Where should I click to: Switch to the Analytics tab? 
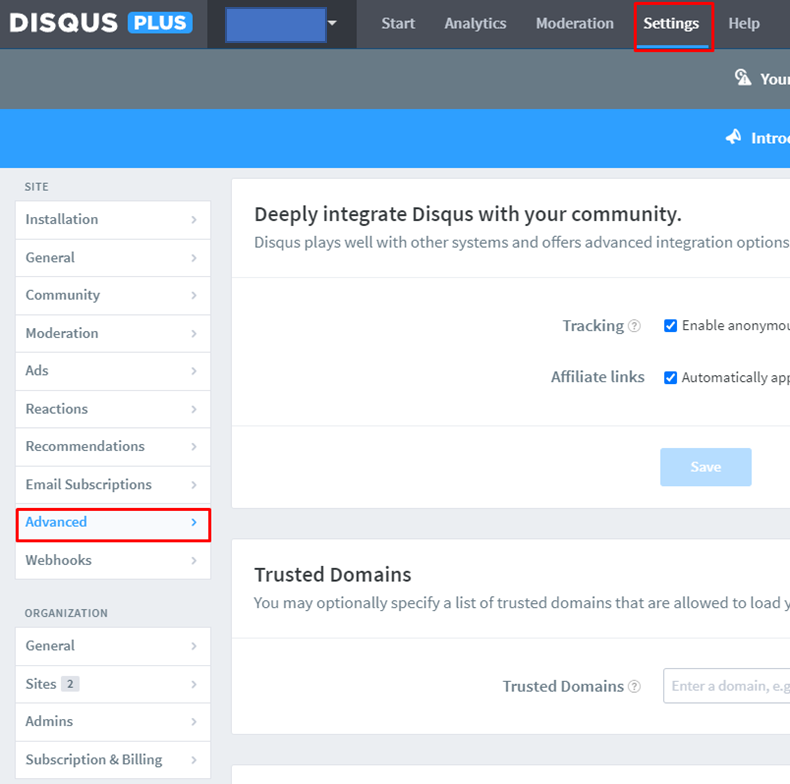475,23
